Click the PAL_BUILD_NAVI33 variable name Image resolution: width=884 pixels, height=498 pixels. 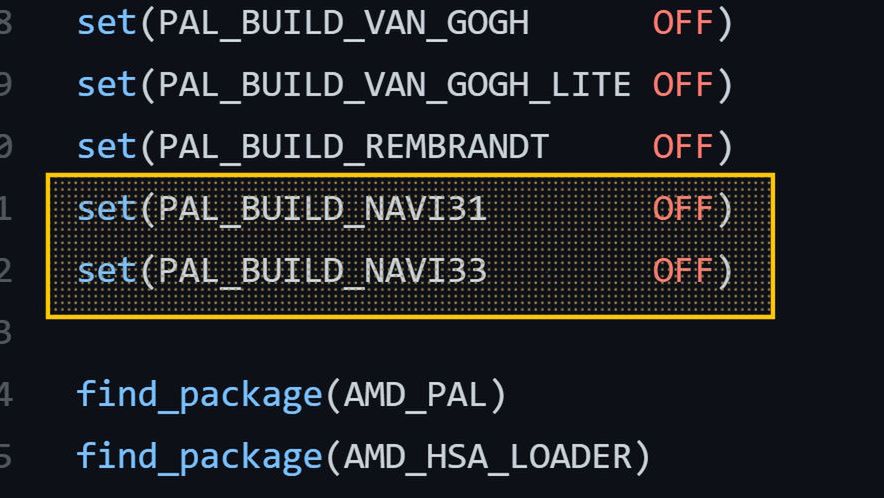(x=323, y=270)
